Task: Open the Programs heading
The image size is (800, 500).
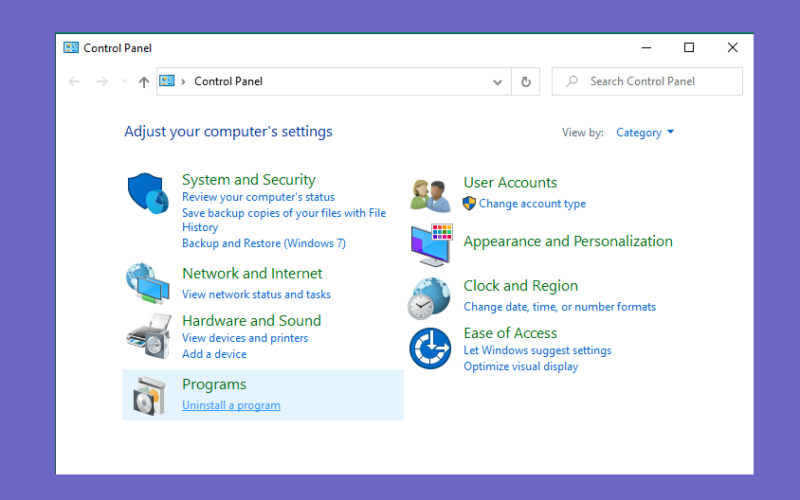Action: [214, 384]
